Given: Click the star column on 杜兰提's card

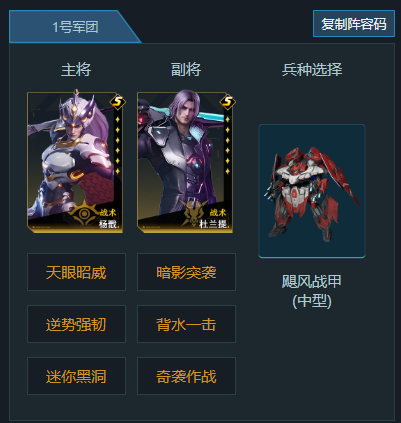Looking at the screenshot, I should pos(227,145).
